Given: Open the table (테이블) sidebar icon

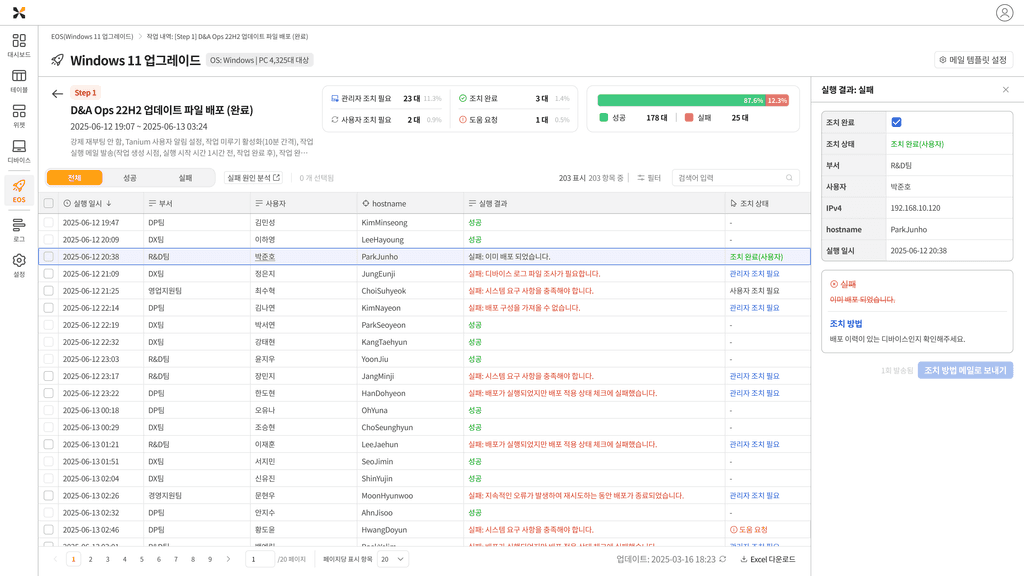Looking at the screenshot, I should point(19,81).
